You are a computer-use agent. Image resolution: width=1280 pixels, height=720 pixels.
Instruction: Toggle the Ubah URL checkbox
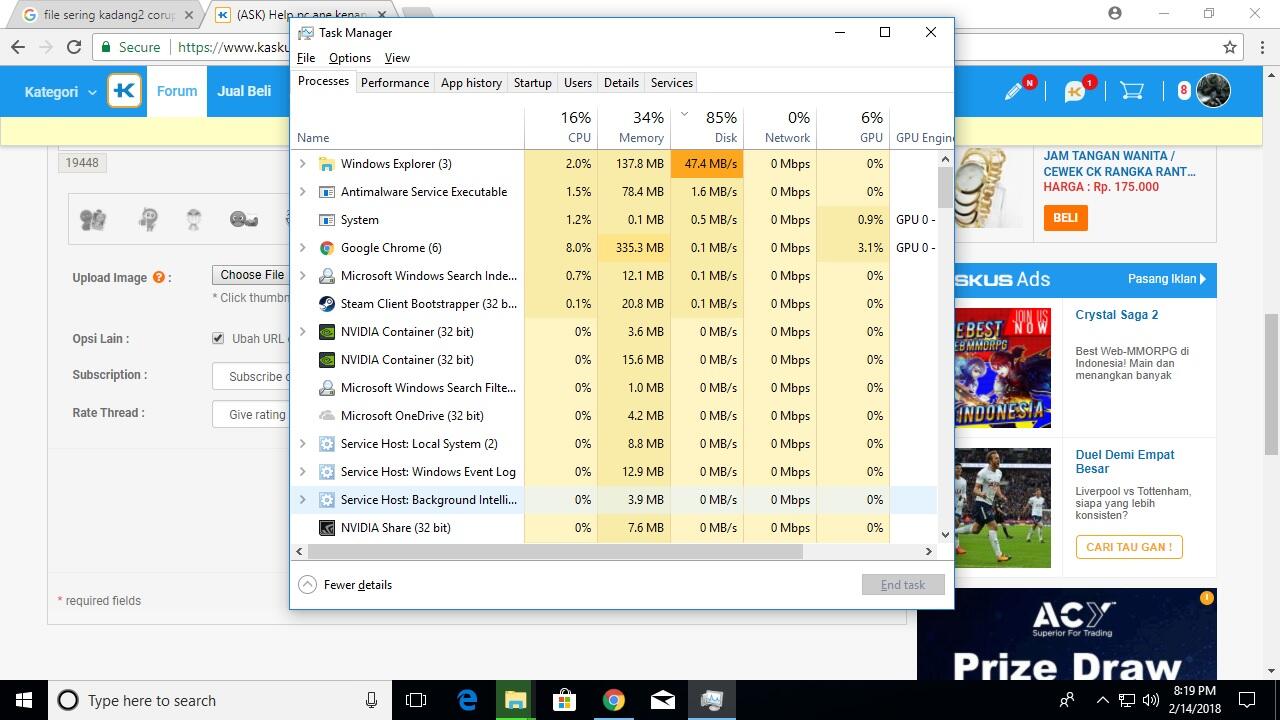218,338
